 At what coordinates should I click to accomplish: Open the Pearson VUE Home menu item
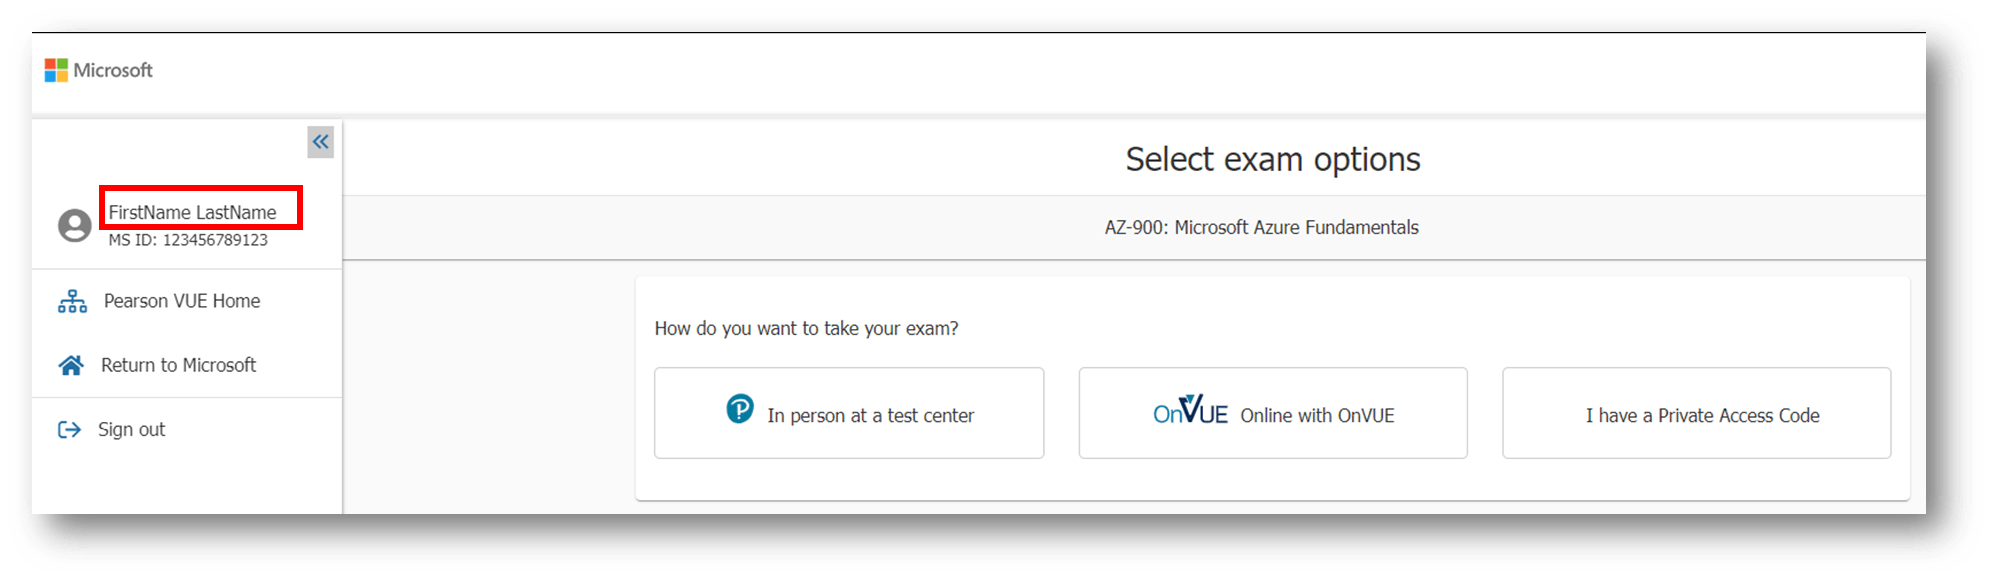pos(182,301)
